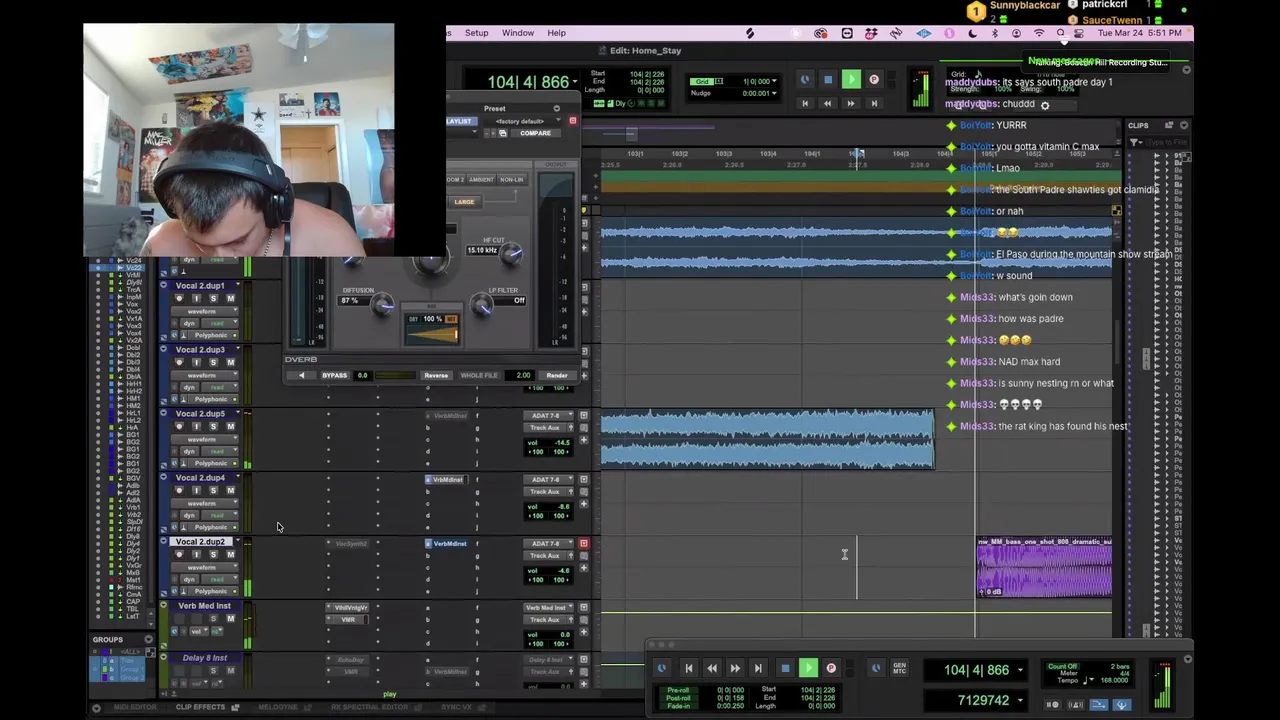
Task: Open the Melodyne tab at bottom
Action: (x=279, y=707)
